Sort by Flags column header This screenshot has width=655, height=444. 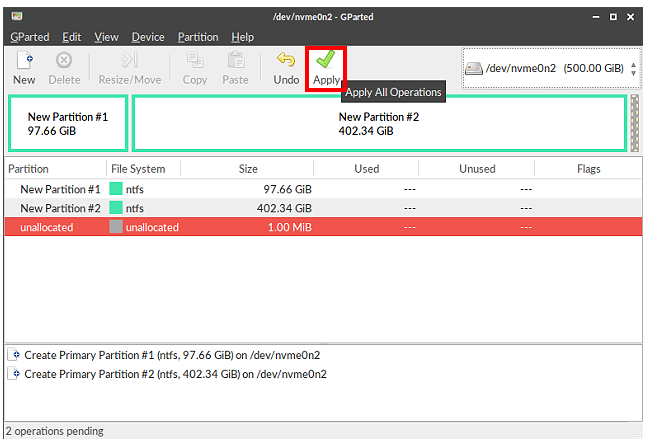coord(589,169)
